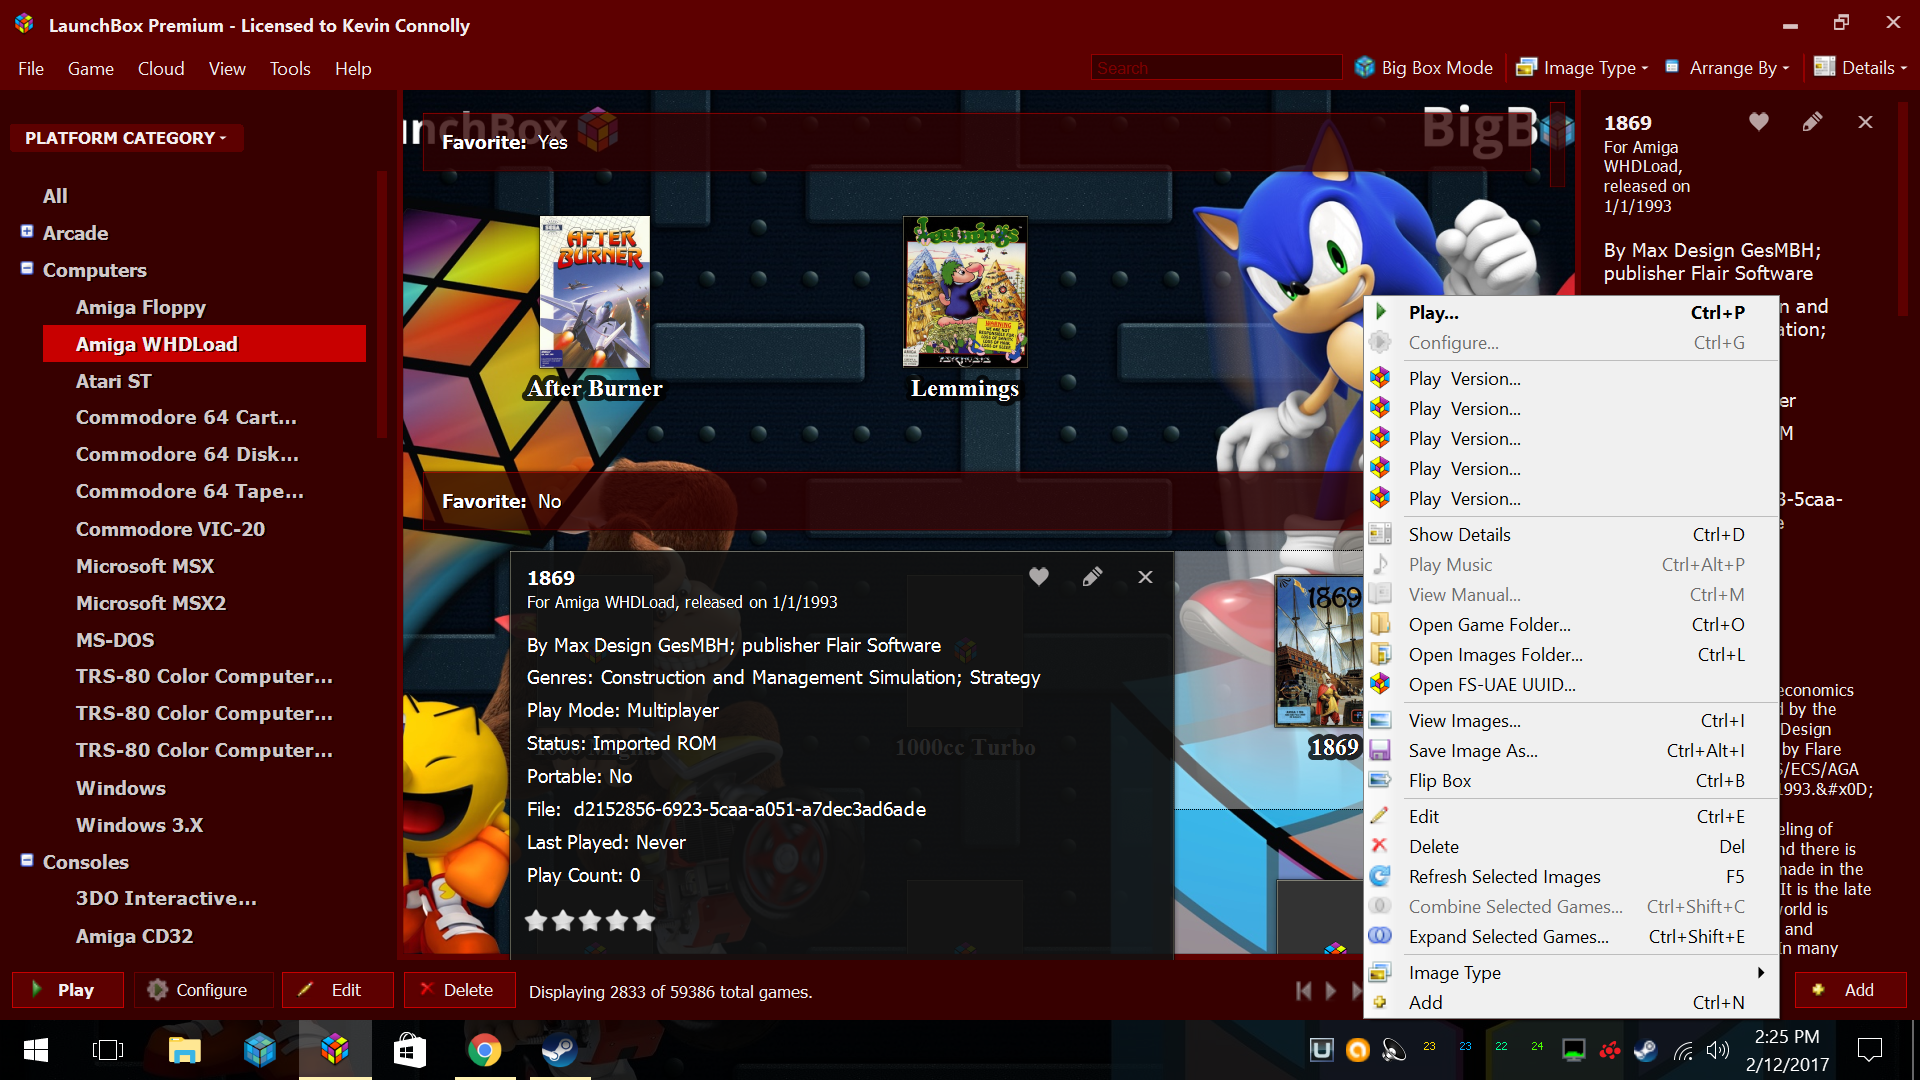Select the 1869 game box art

click(x=1320, y=651)
